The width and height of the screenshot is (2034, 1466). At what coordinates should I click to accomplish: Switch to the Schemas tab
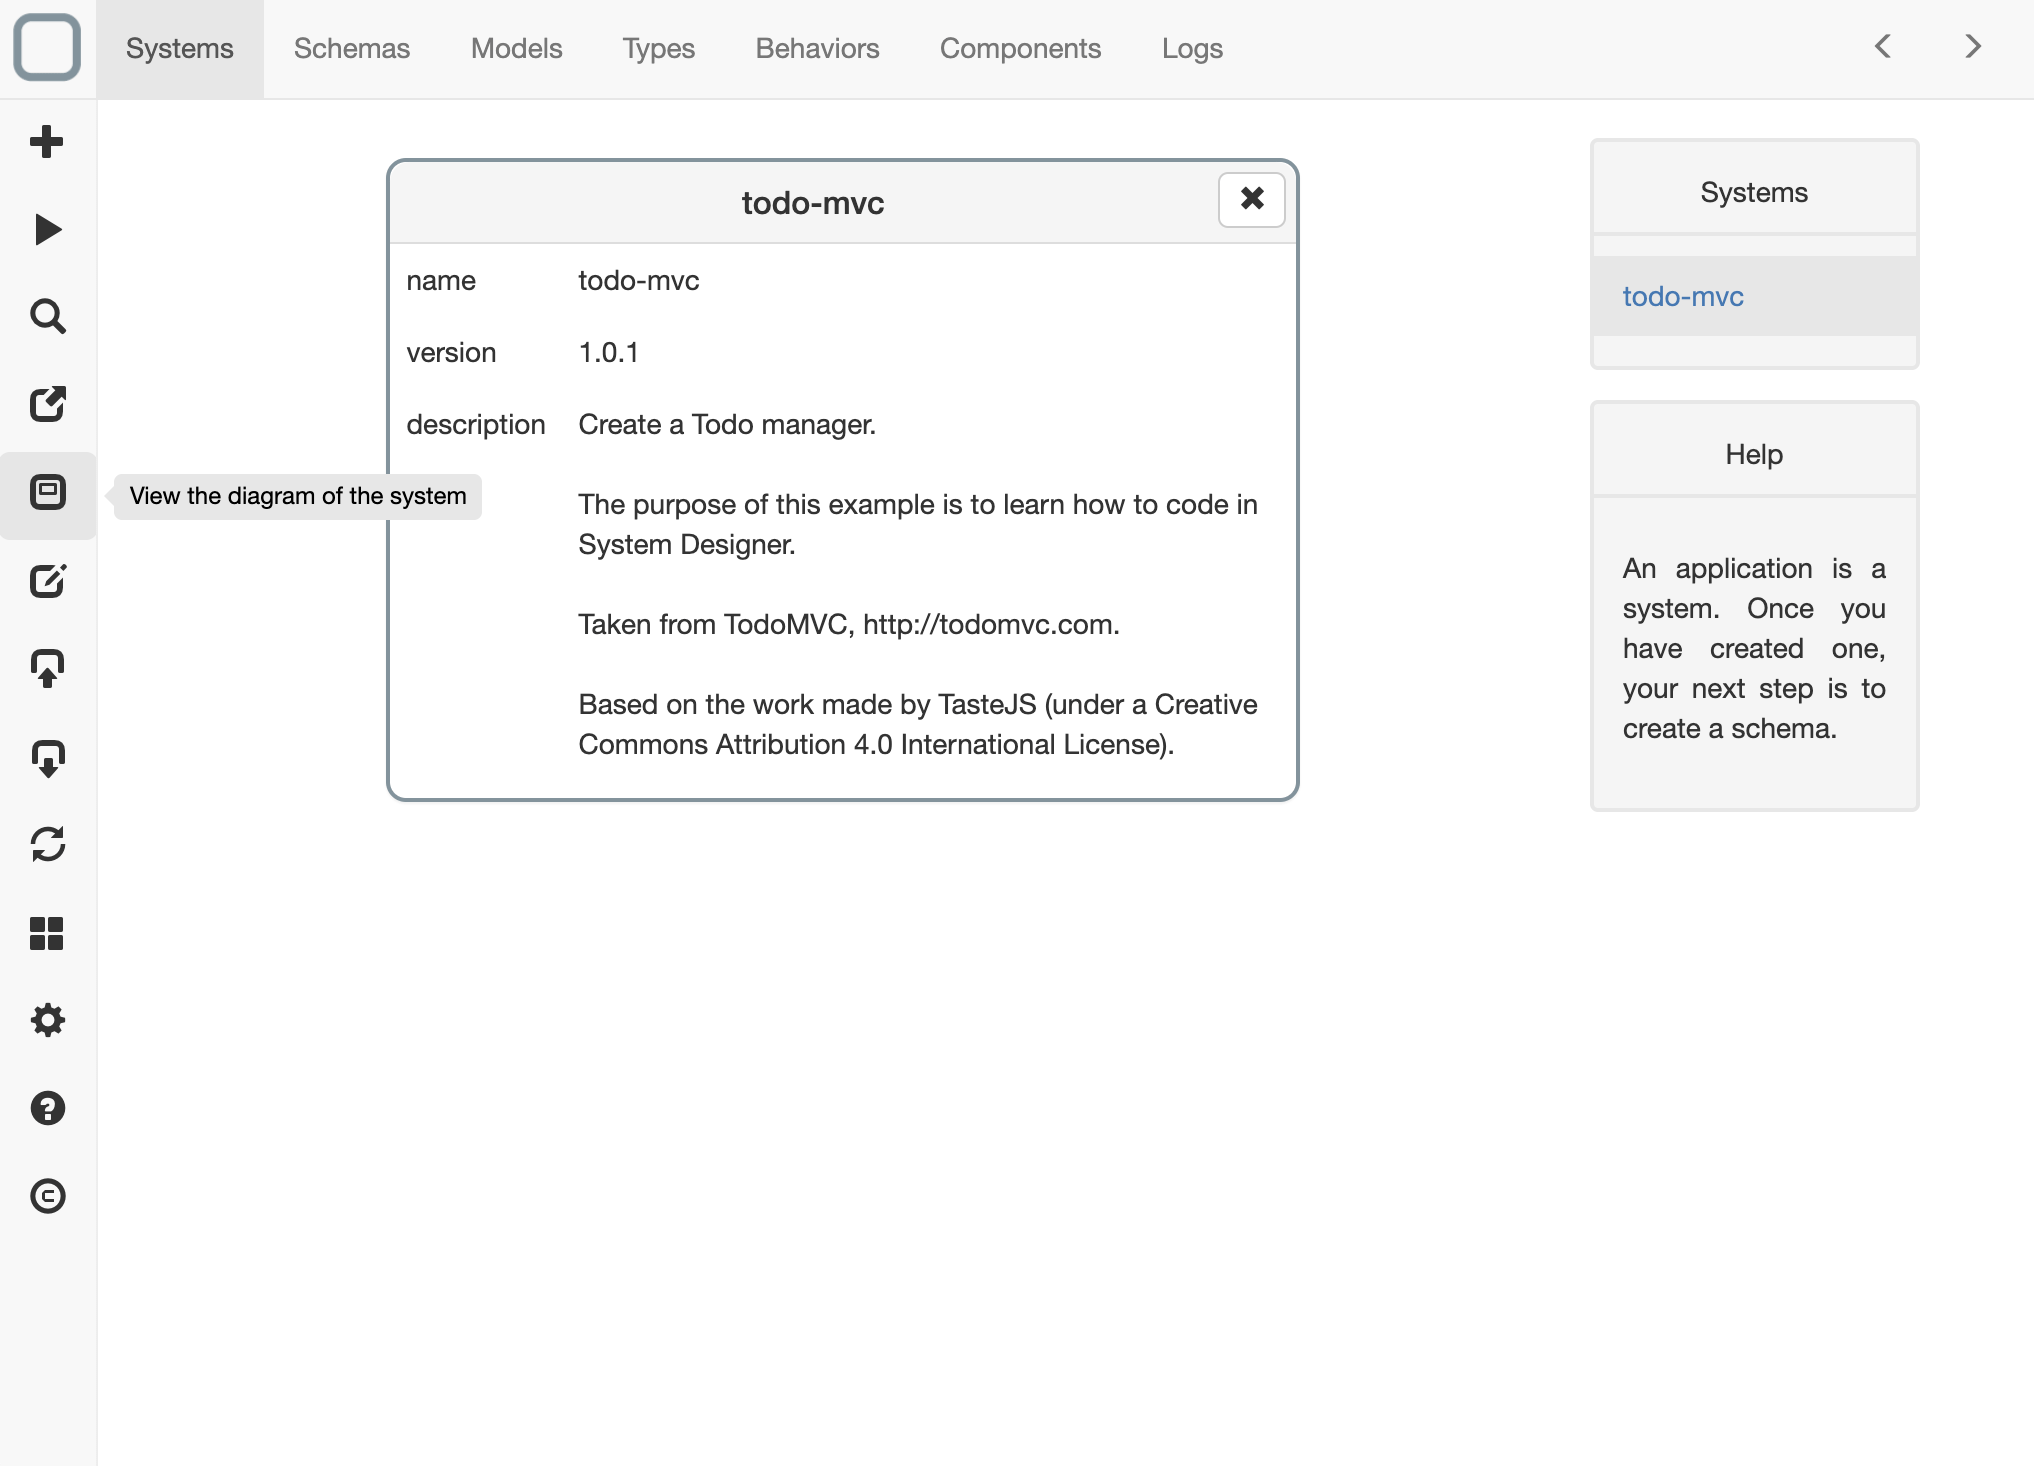351,47
